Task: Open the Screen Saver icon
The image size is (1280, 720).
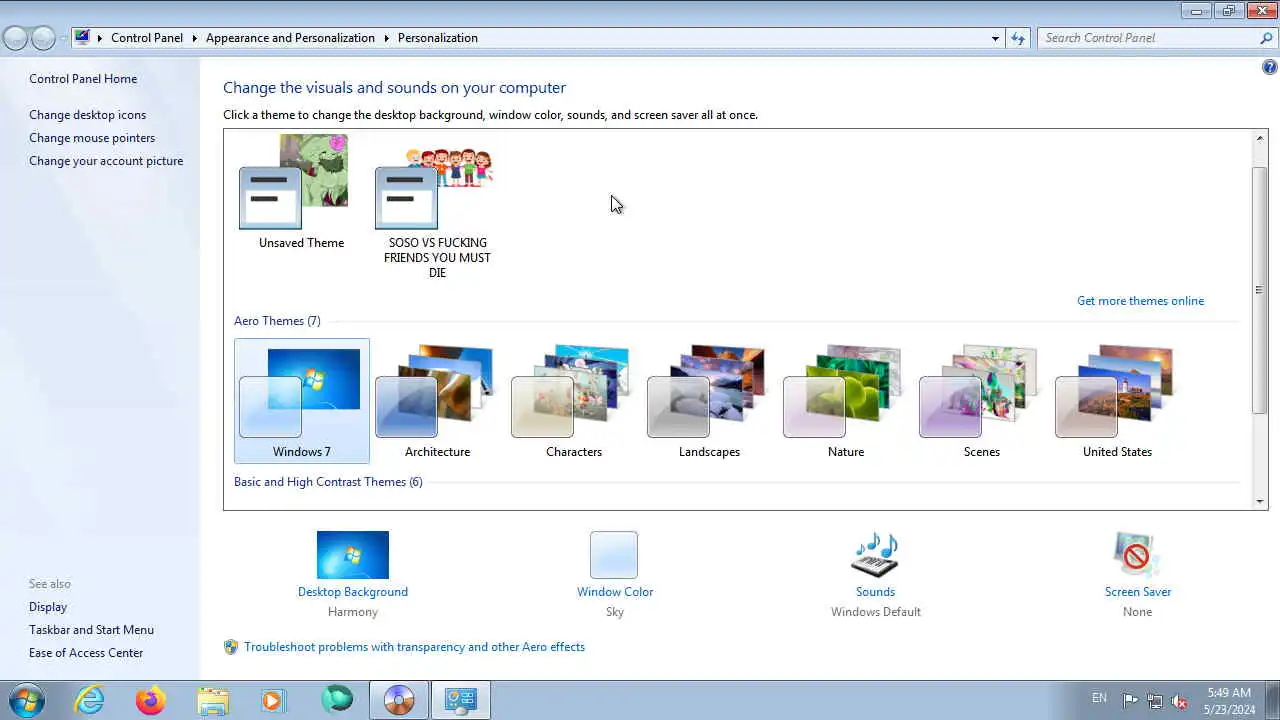Action: [x=1137, y=555]
